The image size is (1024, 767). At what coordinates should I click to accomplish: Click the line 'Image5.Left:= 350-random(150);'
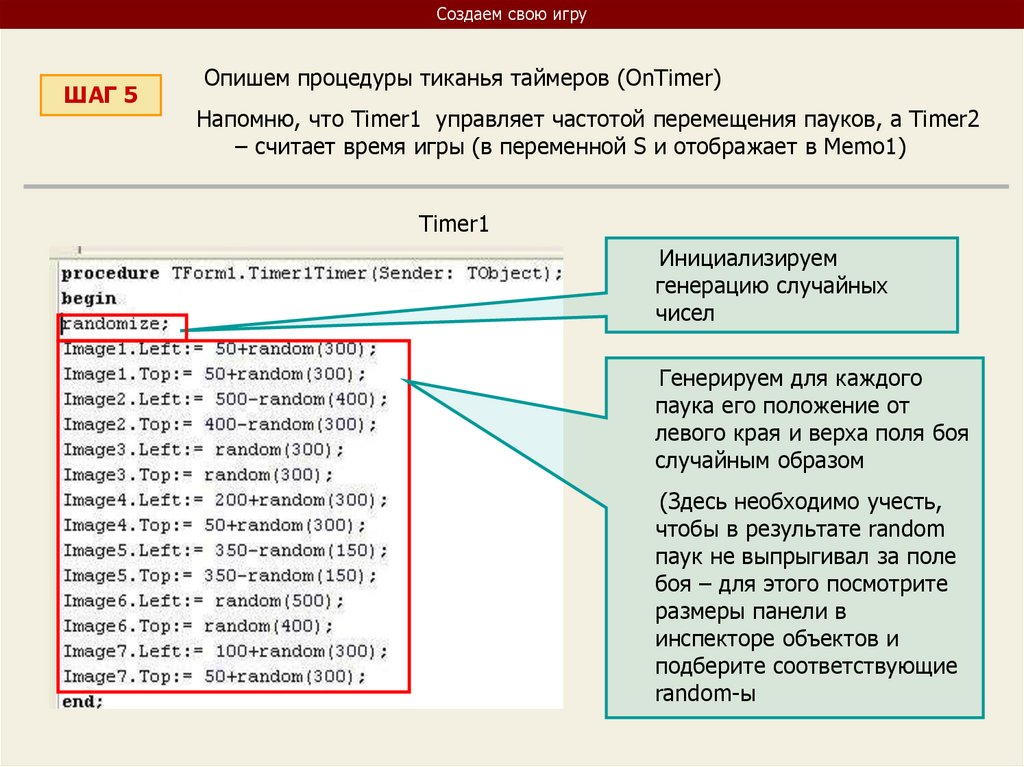point(225,551)
